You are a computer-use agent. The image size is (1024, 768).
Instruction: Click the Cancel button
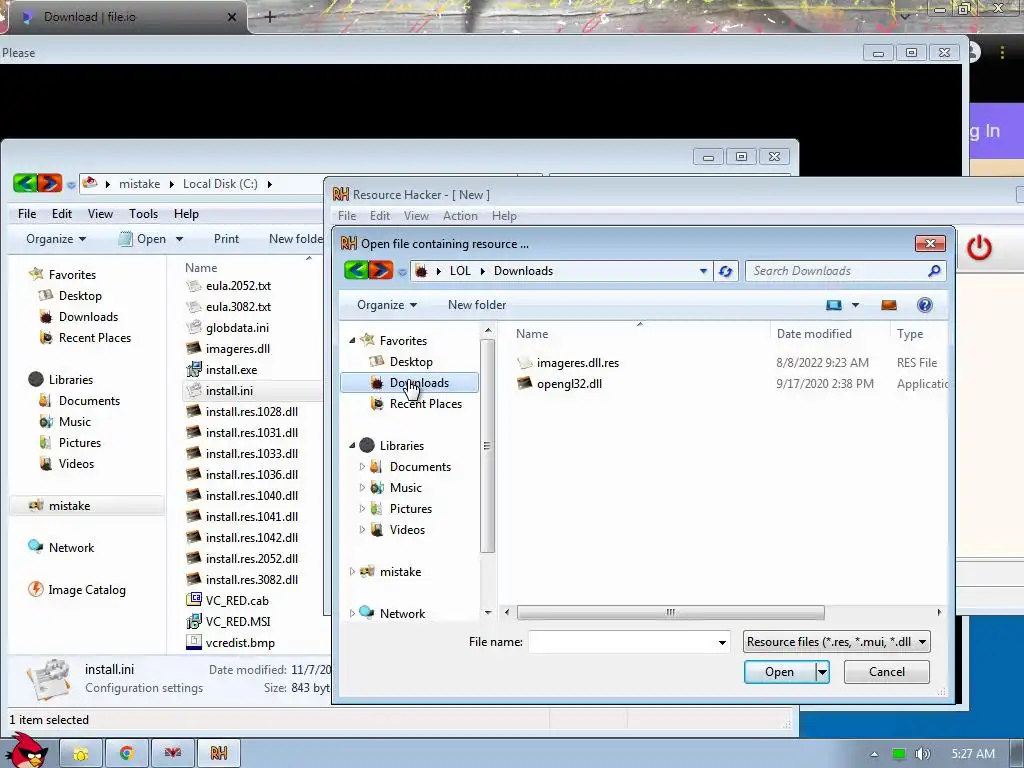pyautogui.click(x=886, y=672)
